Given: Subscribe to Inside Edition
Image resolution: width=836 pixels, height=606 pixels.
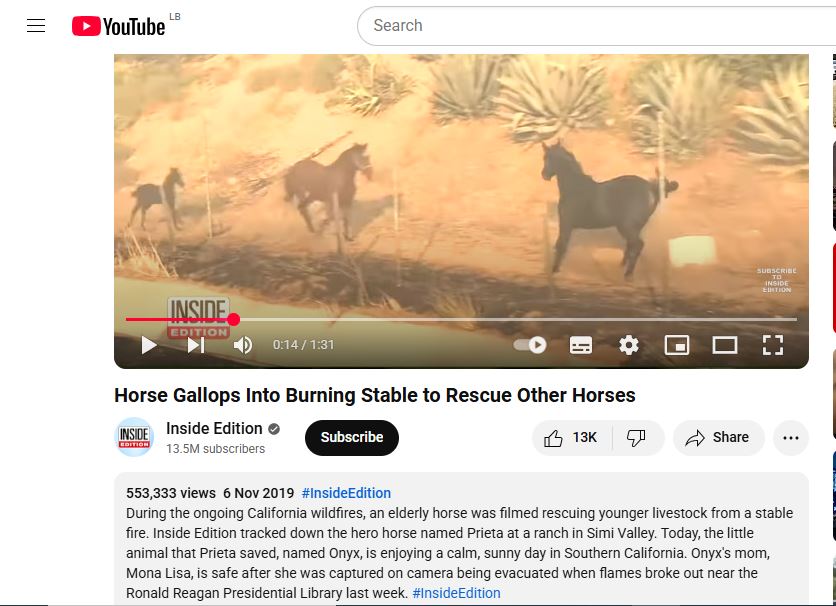Looking at the screenshot, I should click(352, 438).
